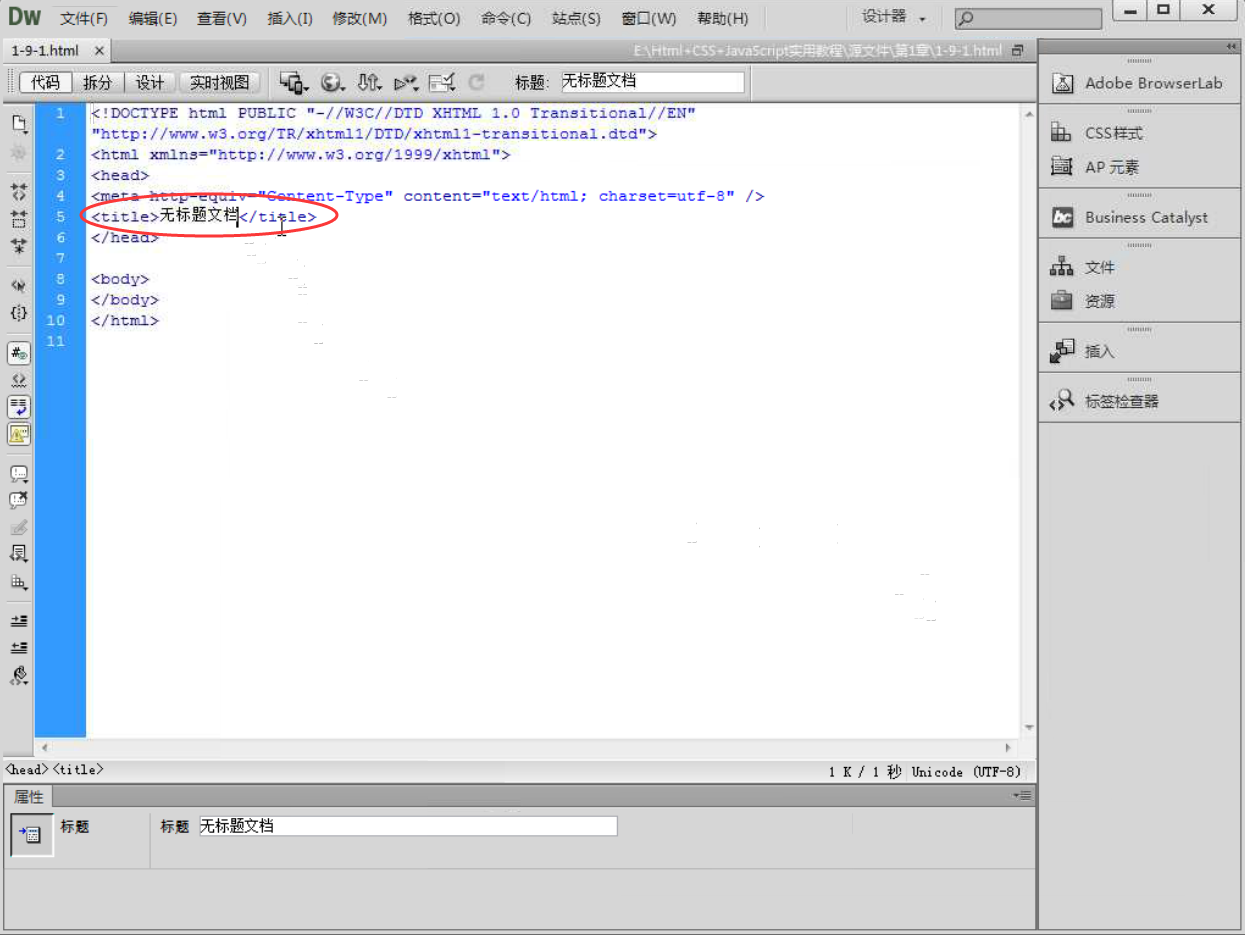Enable 实时视图 live view
Image resolution: width=1245 pixels, height=935 pixels.
point(220,83)
